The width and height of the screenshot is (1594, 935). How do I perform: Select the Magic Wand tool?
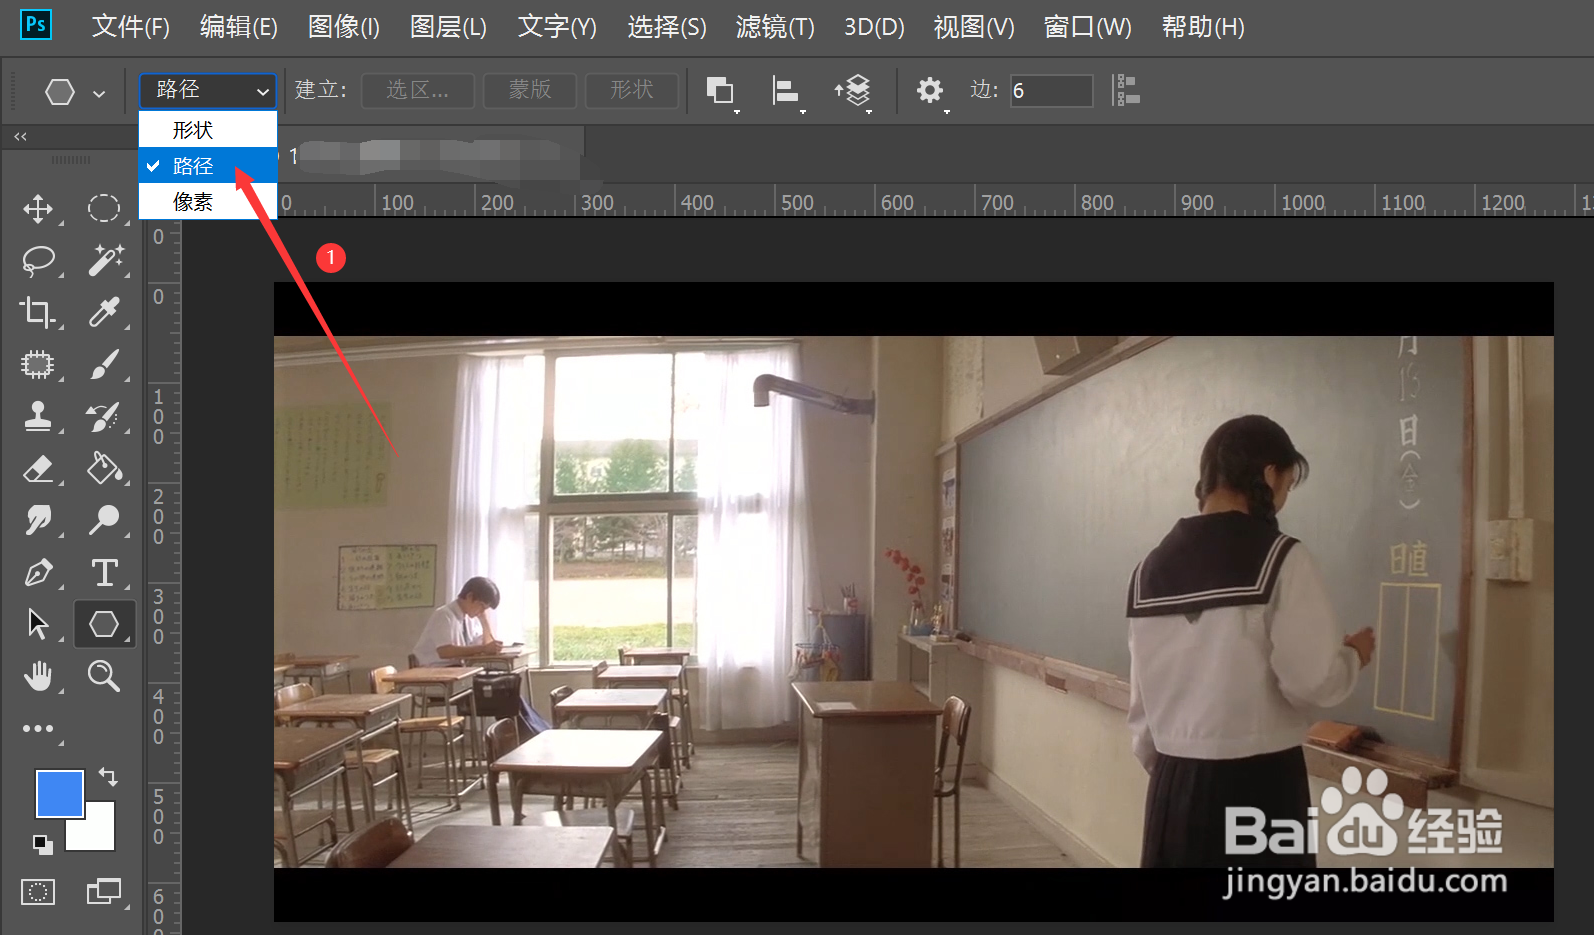(x=104, y=260)
